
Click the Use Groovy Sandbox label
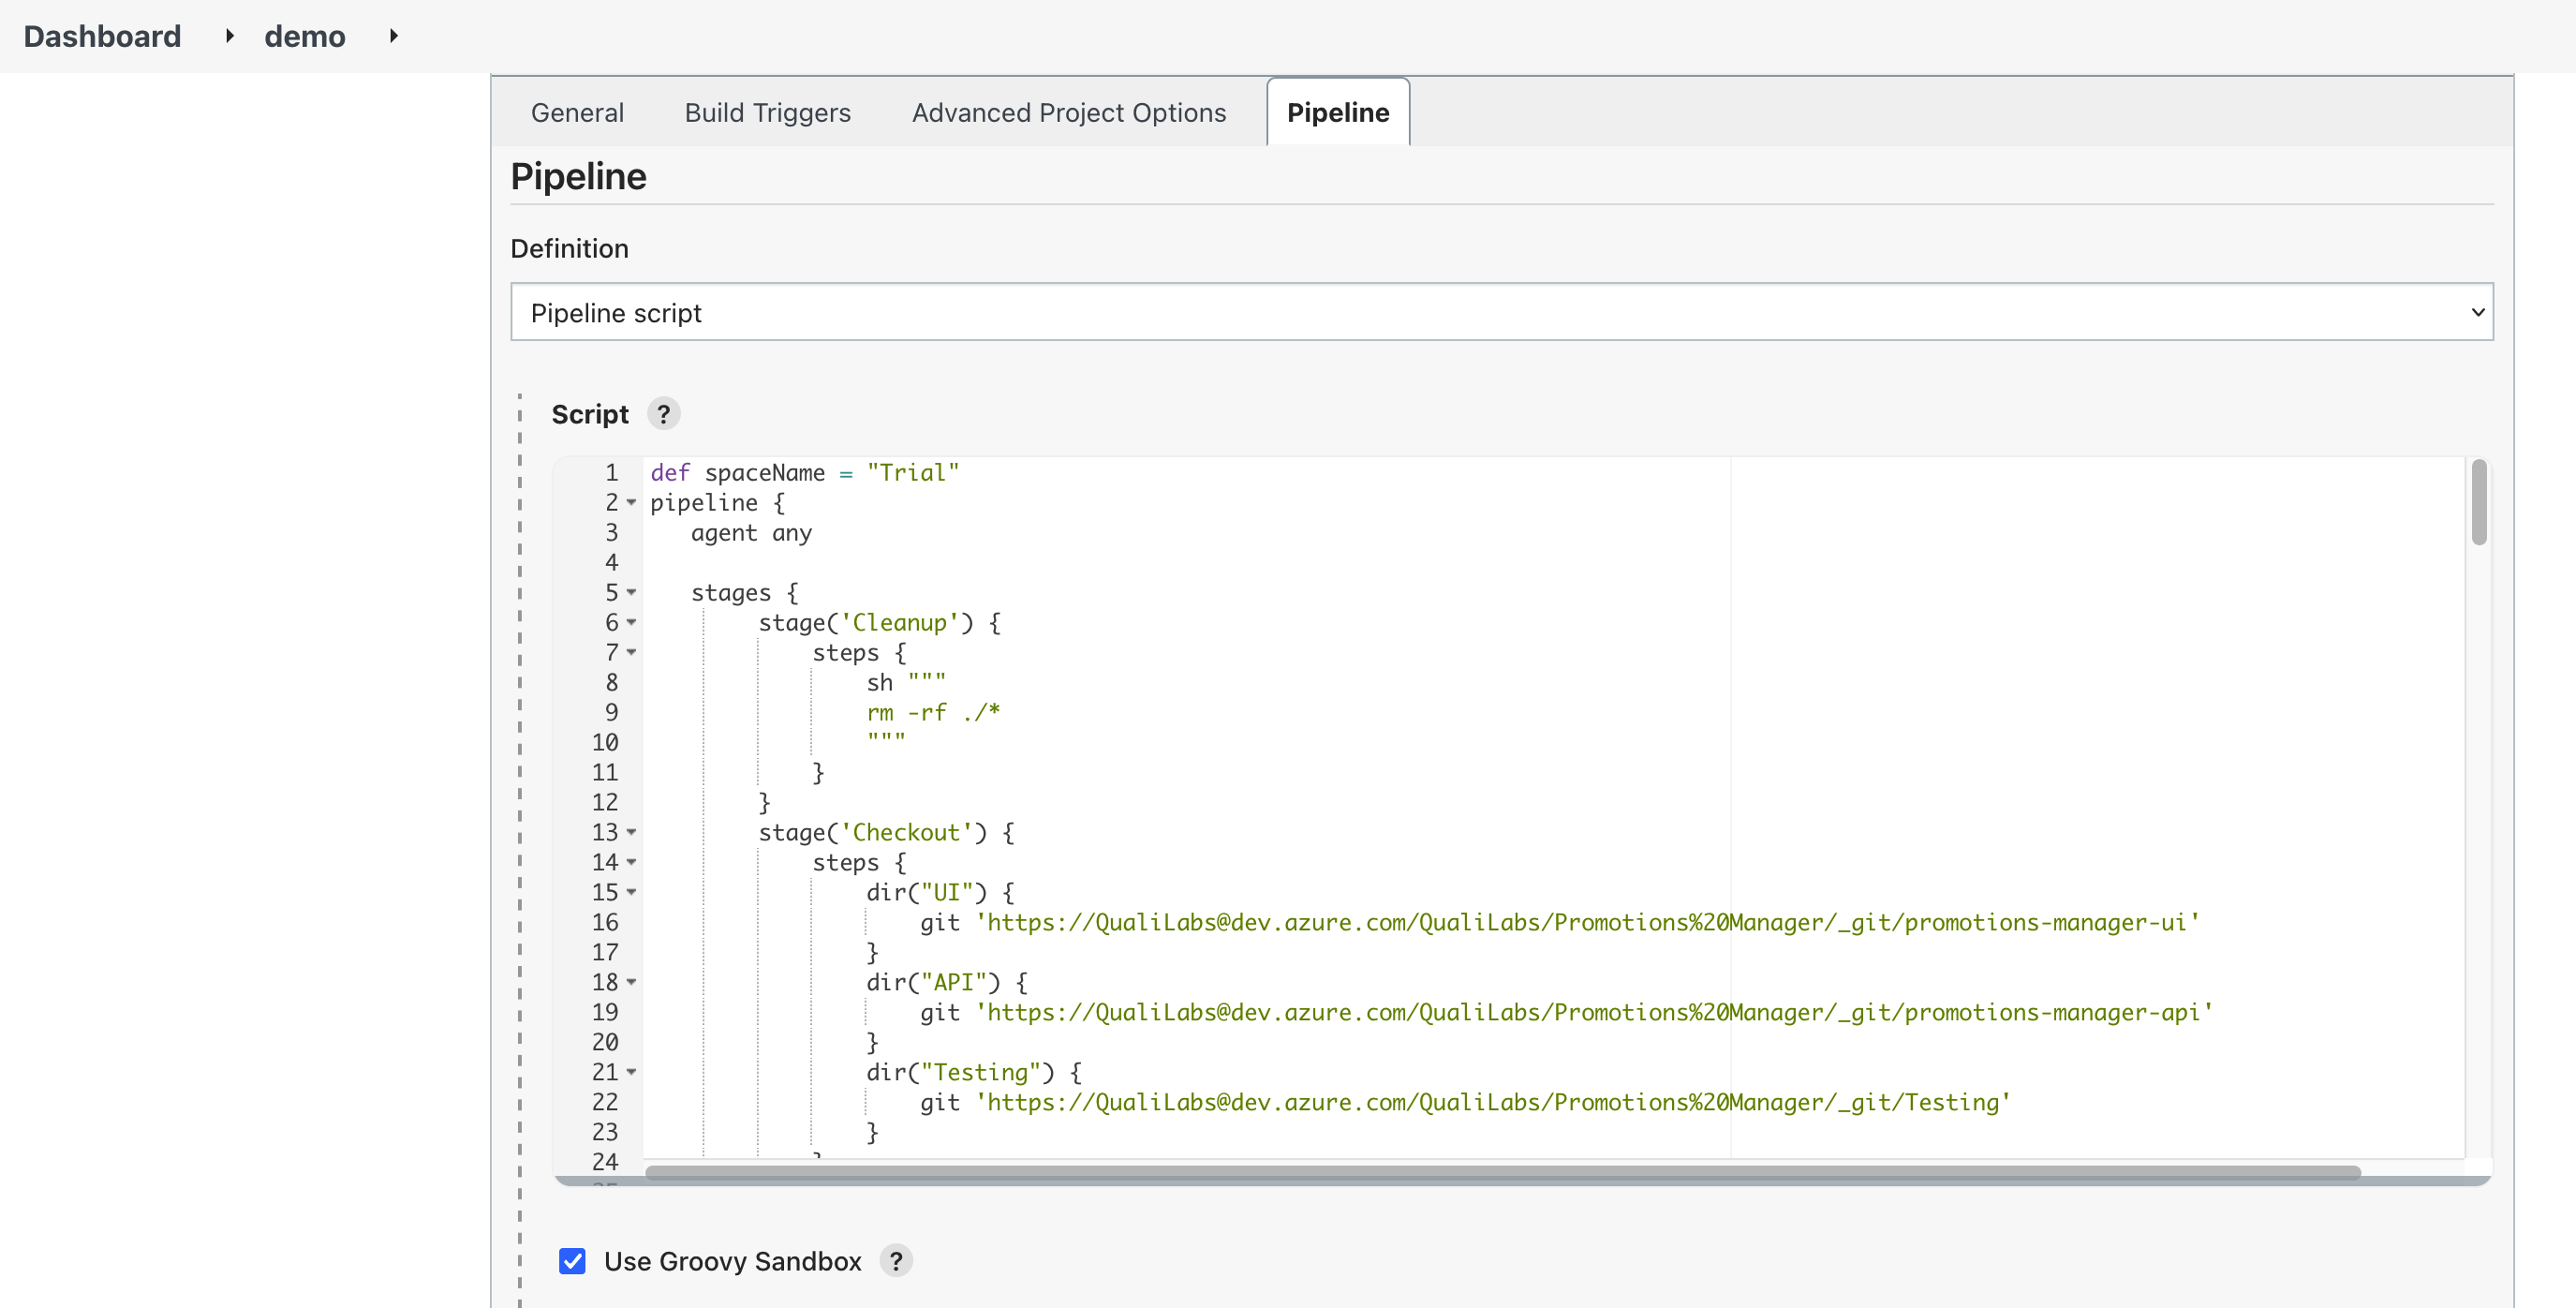pyautogui.click(x=732, y=1261)
